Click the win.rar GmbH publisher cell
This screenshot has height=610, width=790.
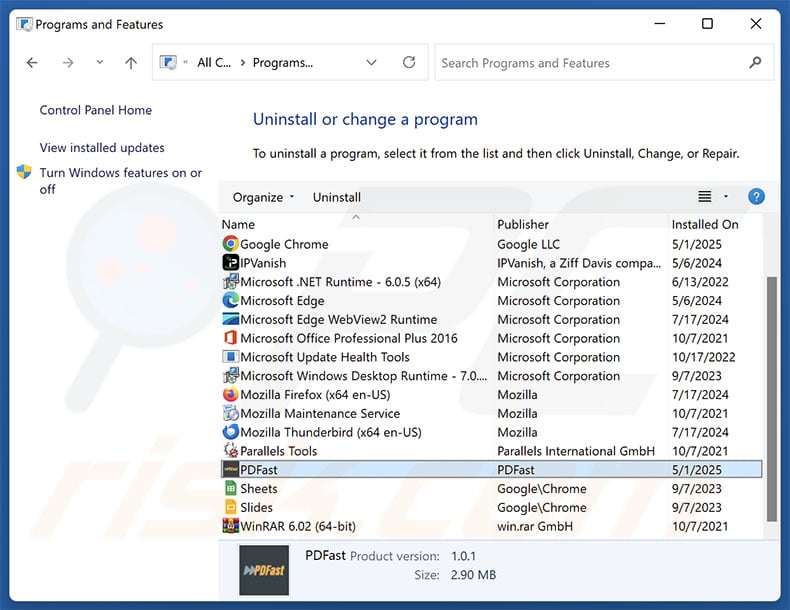(535, 526)
